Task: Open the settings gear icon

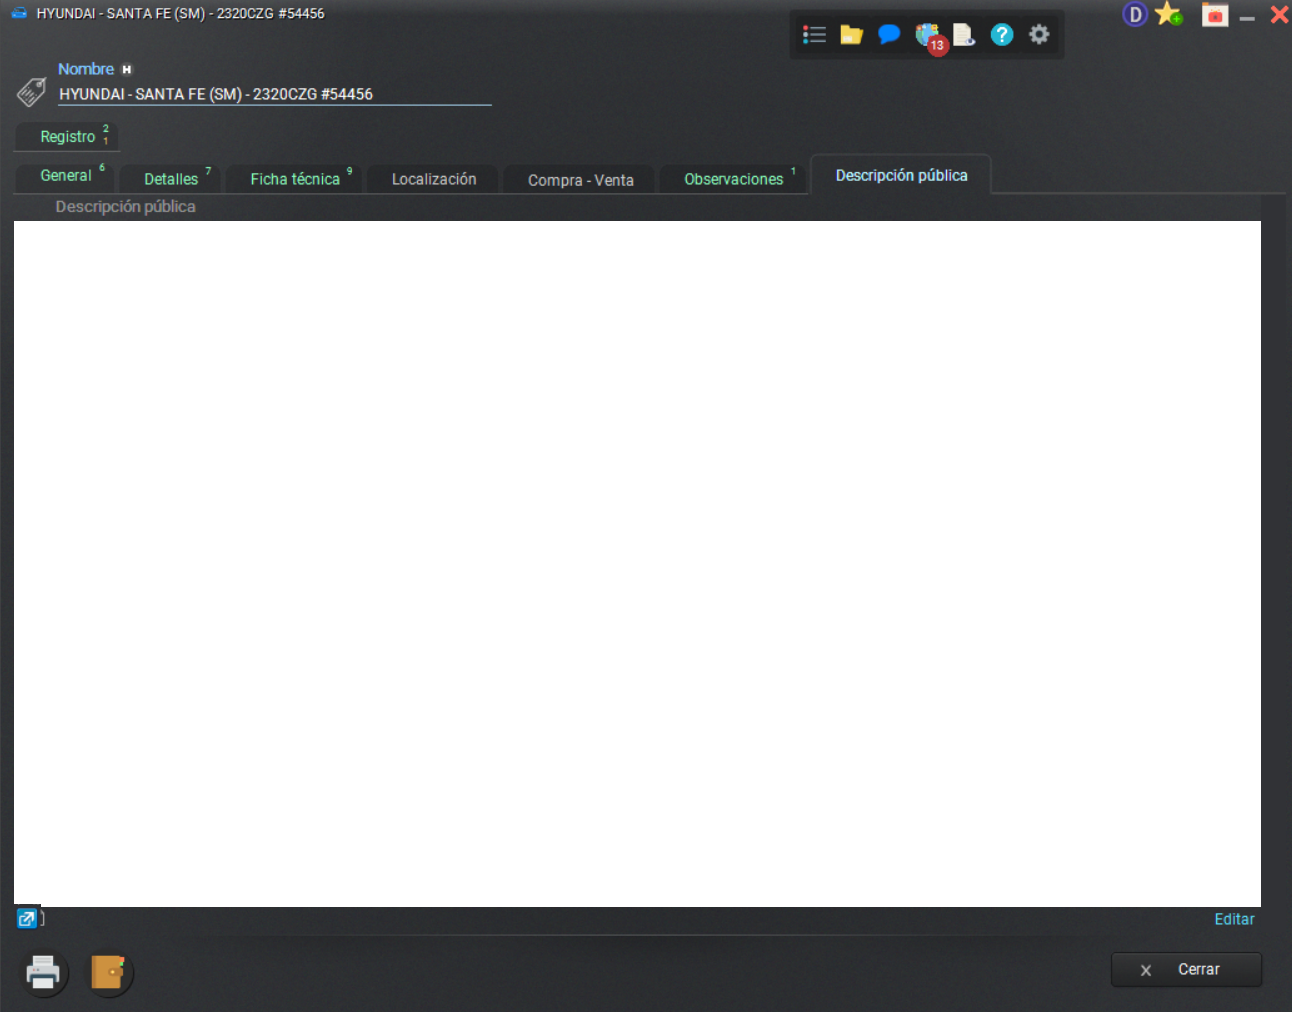Action: coord(1039,34)
